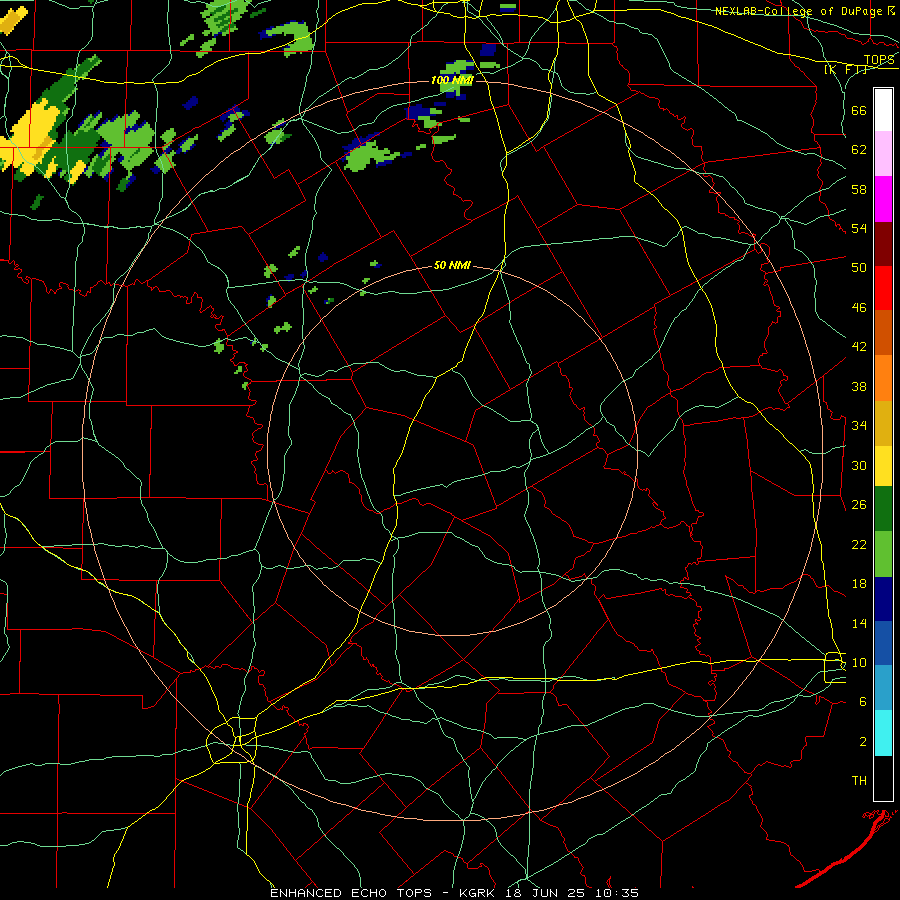This screenshot has width=900, height=900.
Task: Click the legend value 54
Action: (859, 228)
